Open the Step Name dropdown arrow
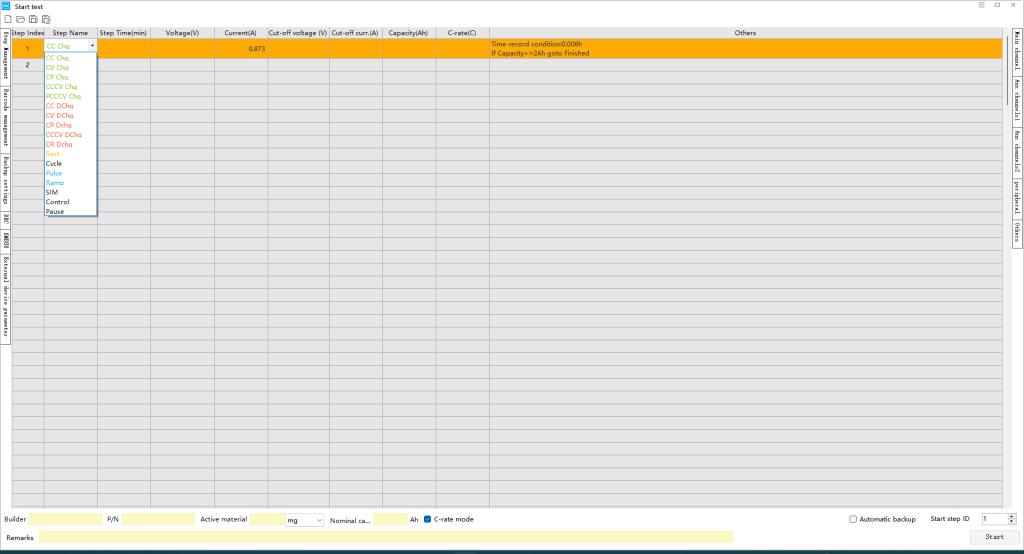The image size is (1024, 554). click(92, 46)
